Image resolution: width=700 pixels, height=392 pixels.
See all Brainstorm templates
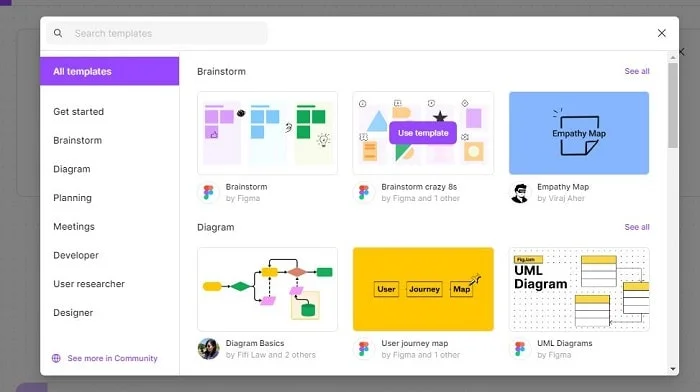(x=637, y=71)
